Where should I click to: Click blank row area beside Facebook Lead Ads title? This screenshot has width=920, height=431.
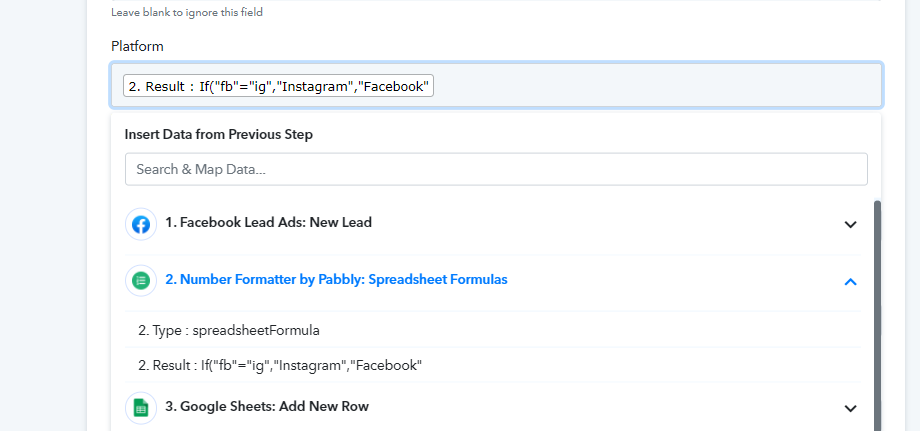click(604, 223)
